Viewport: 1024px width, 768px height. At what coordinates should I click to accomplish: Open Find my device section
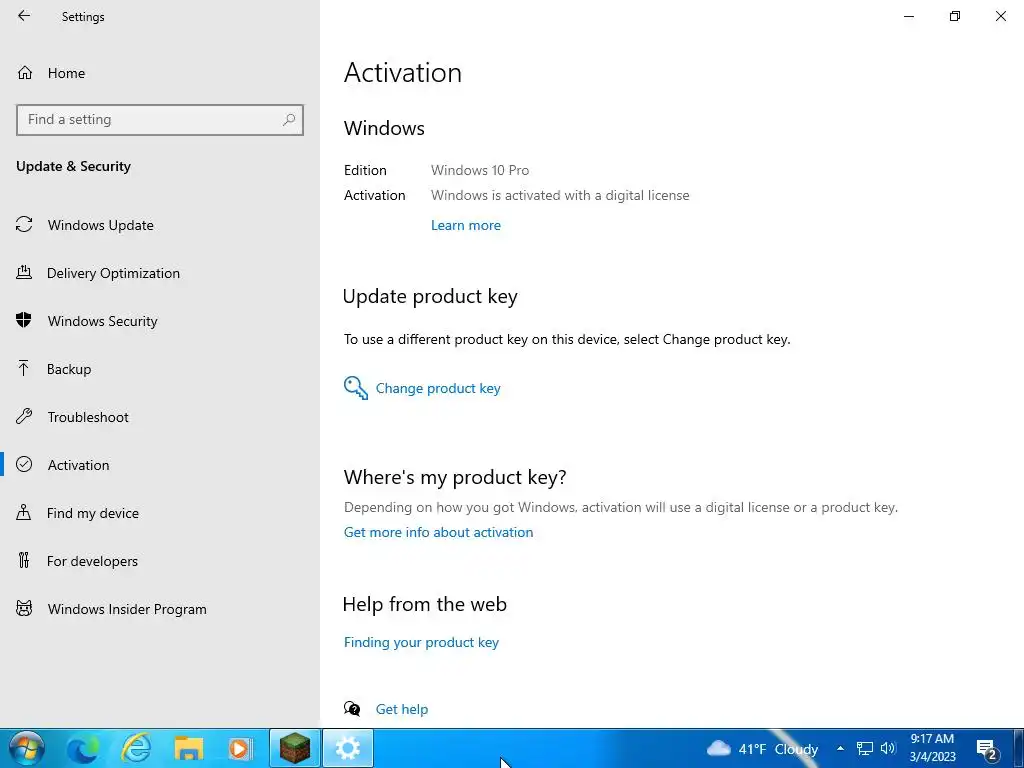point(160,513)
